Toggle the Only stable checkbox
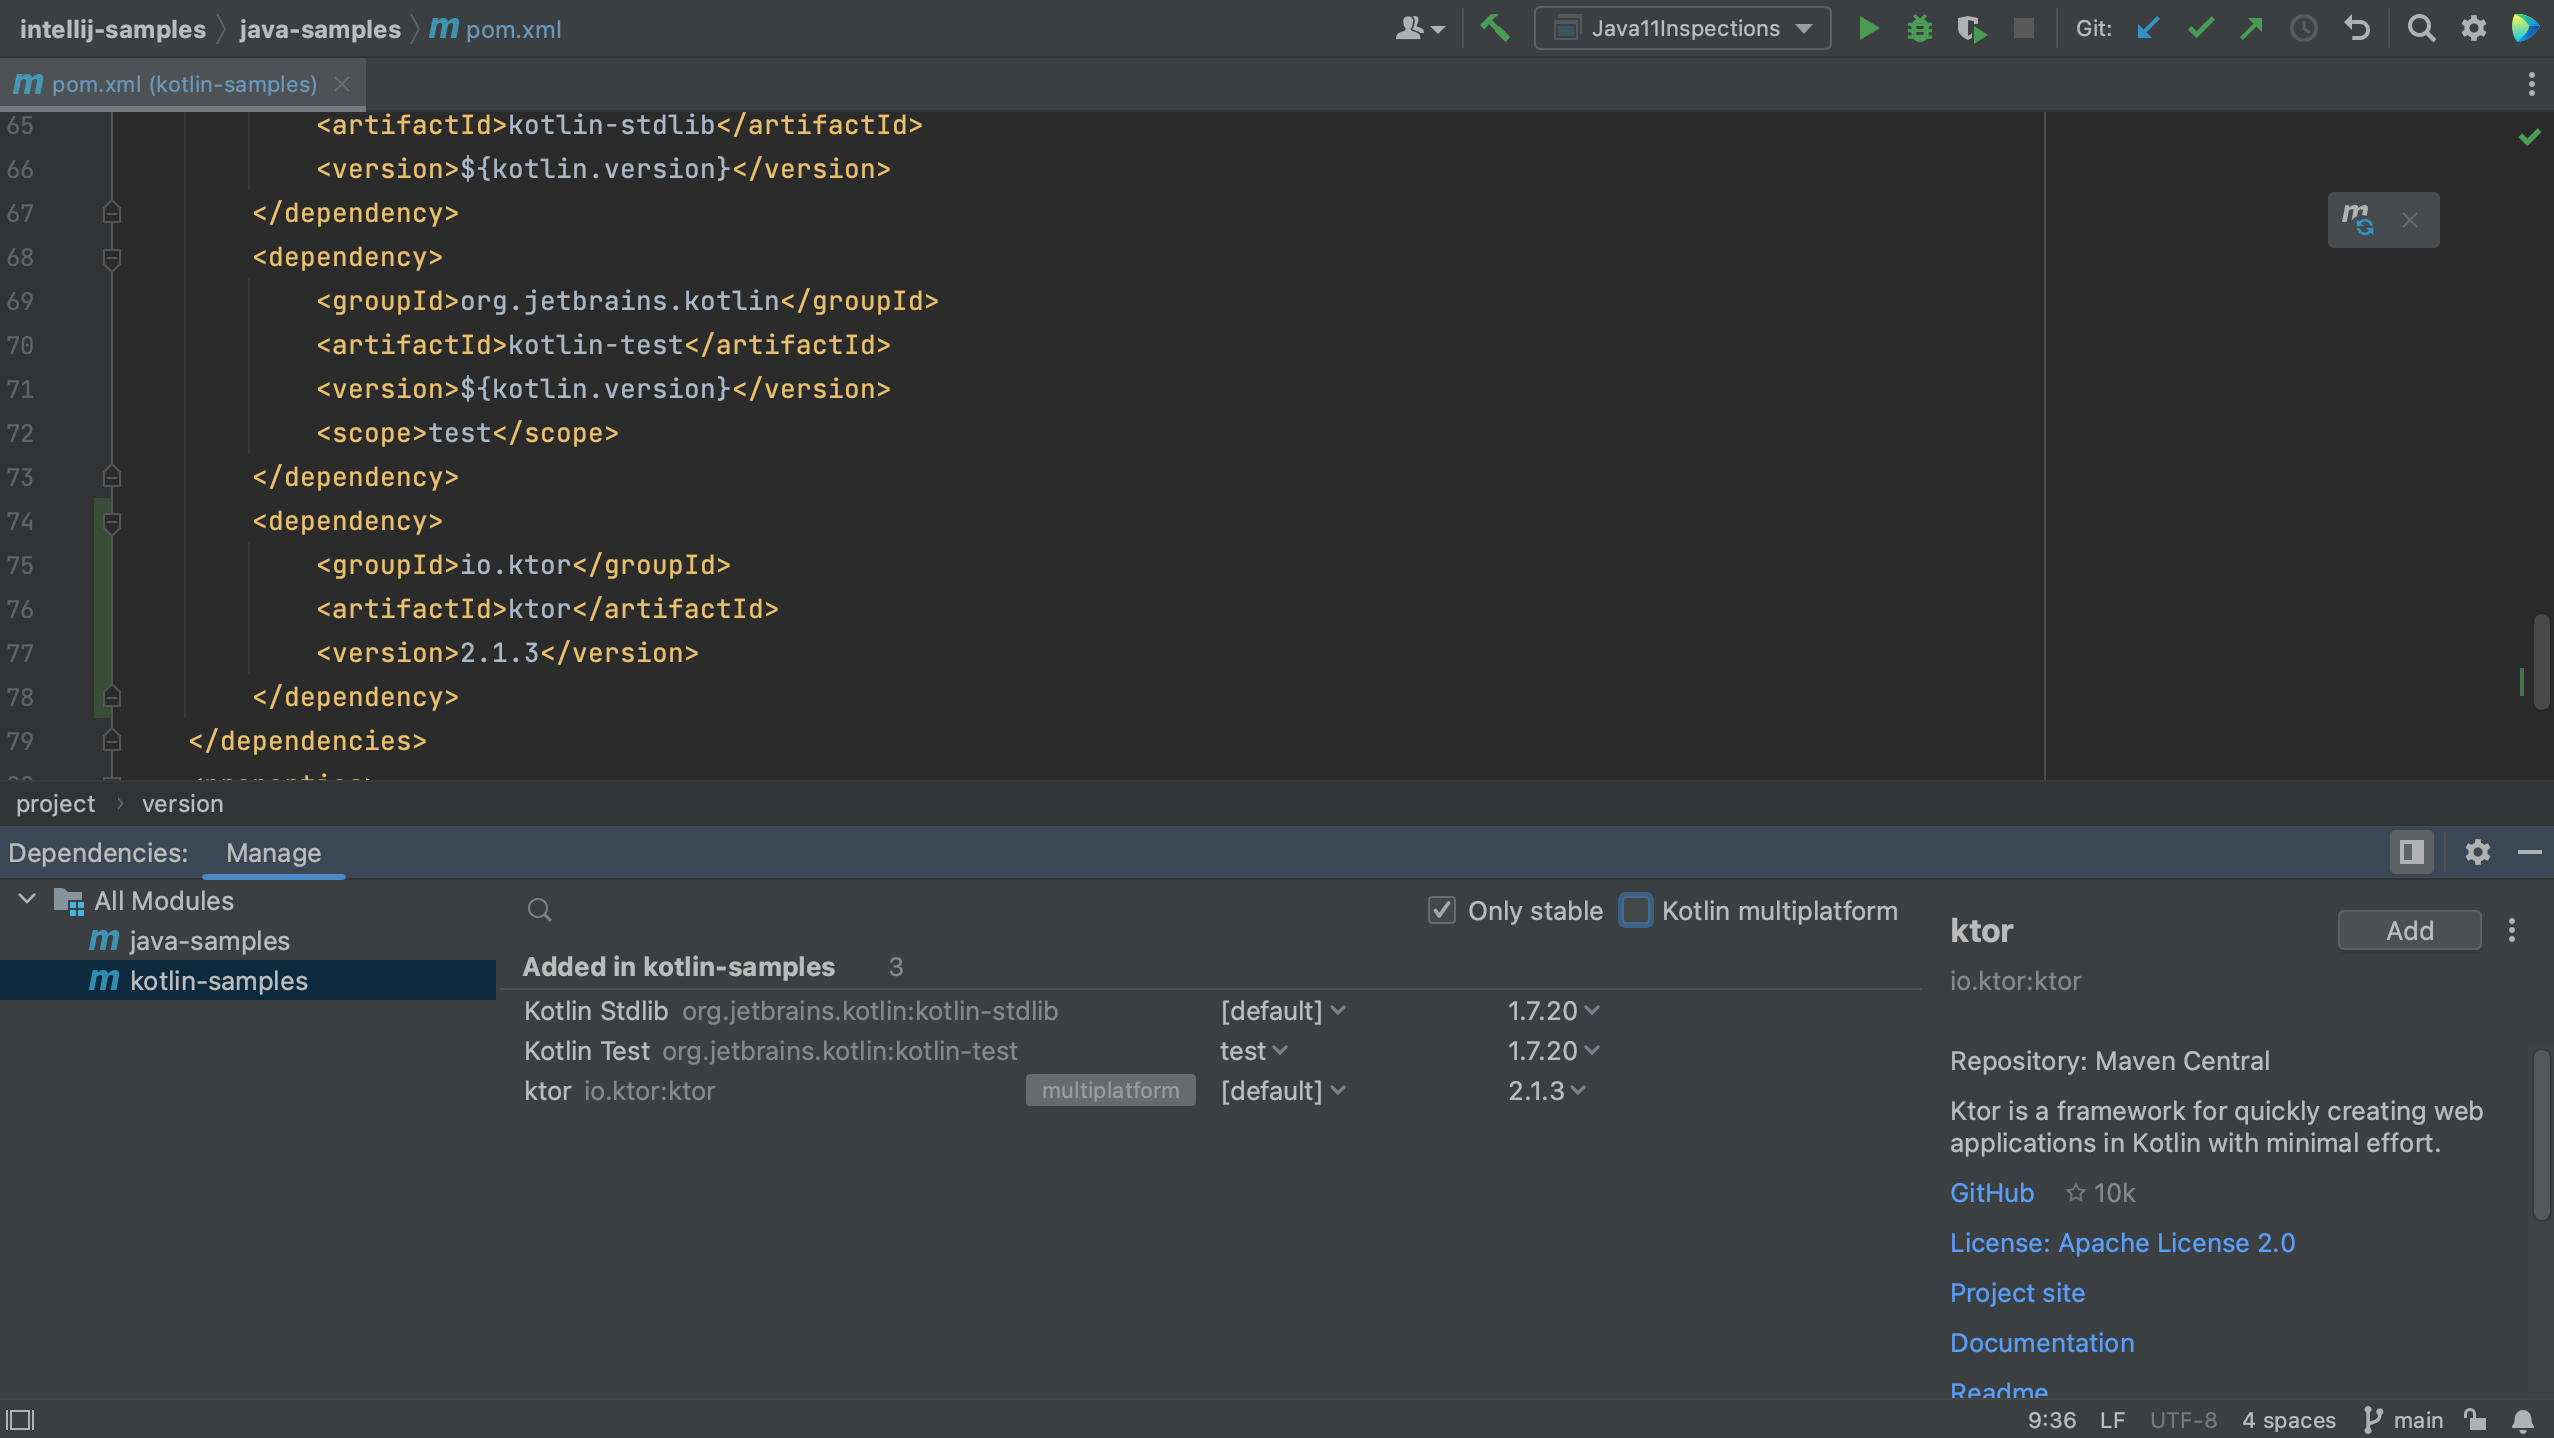 point(1441,910)
